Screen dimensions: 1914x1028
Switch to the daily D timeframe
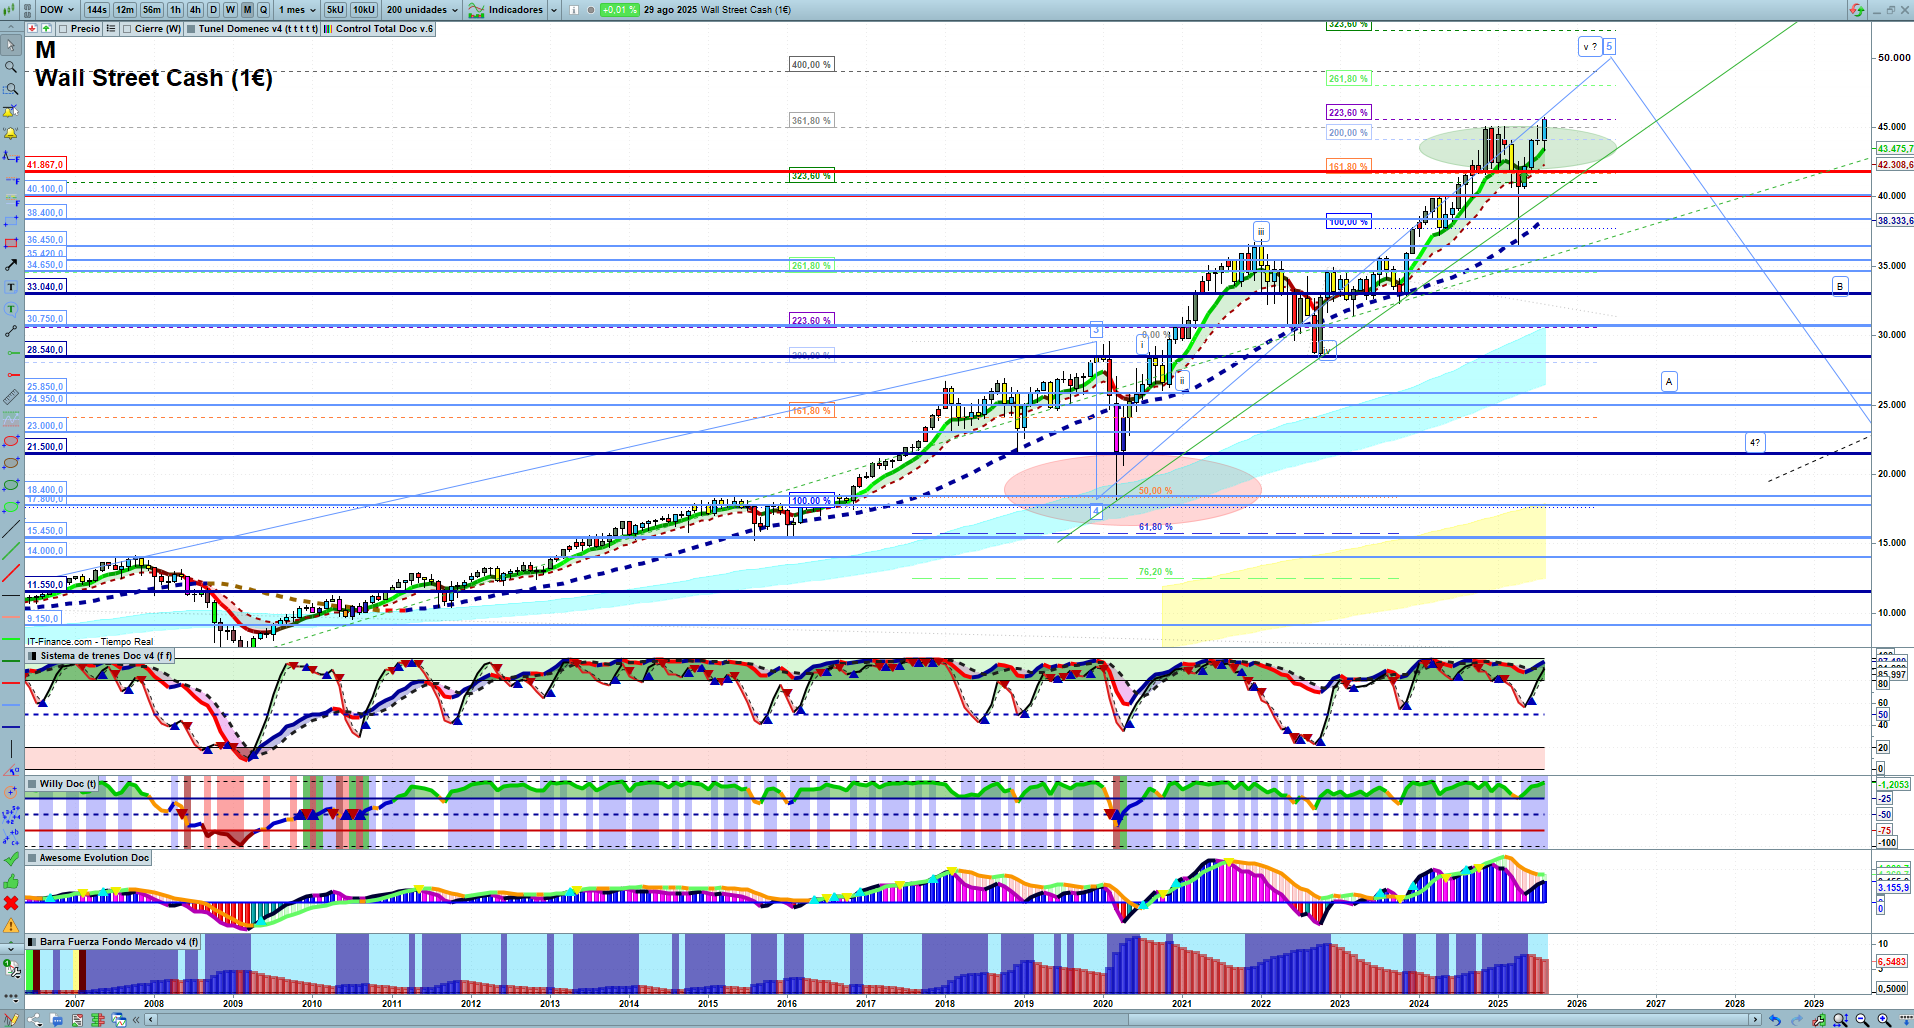tap(213, 10)
